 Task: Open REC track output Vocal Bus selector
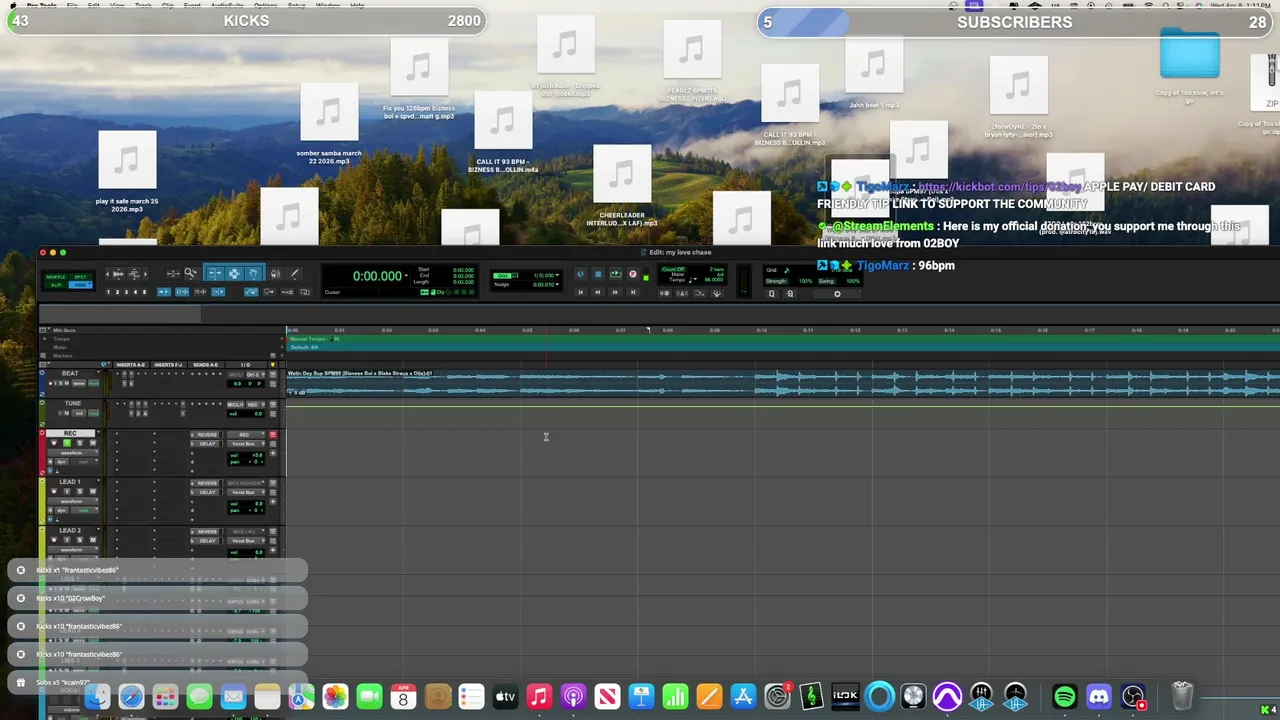245,444
